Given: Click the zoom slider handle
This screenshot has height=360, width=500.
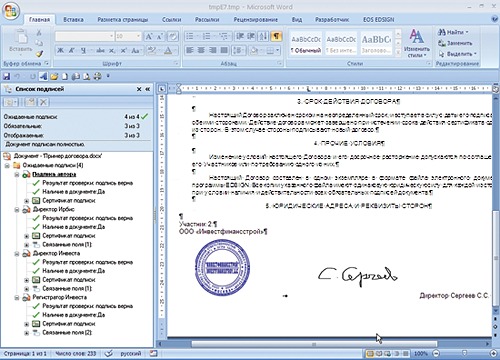Looking at the screenshot, I should click(464, 353).
